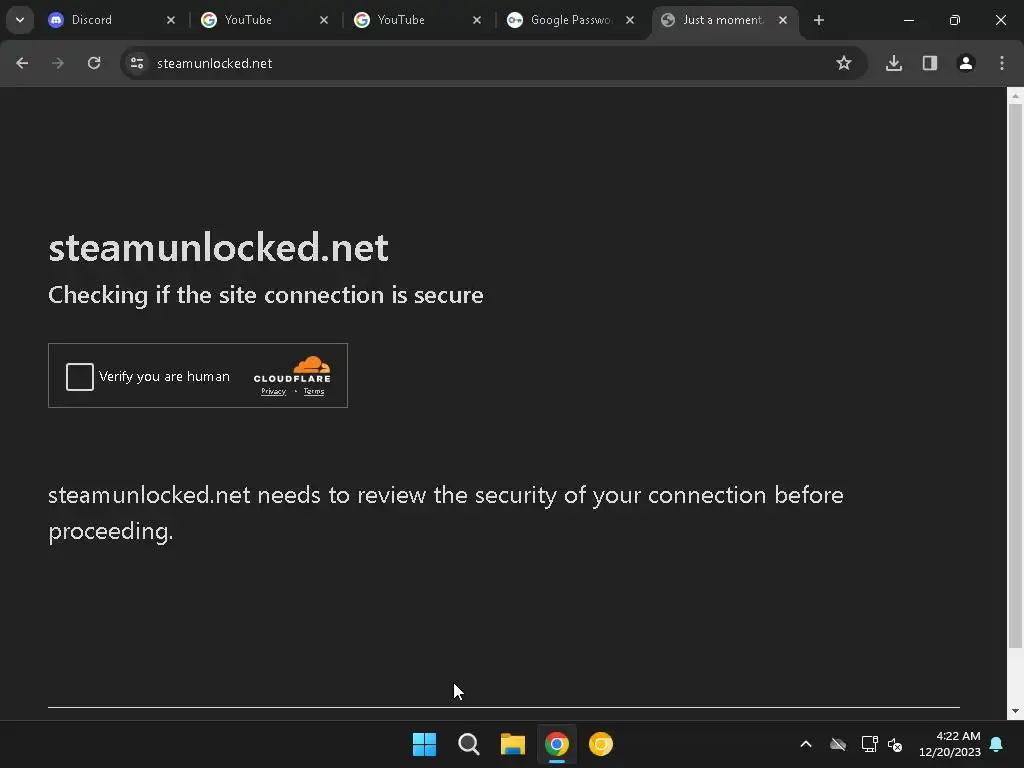This screenshot has height=768, width=1024.
Task: Reload the current page
Action: click(94, 63)
